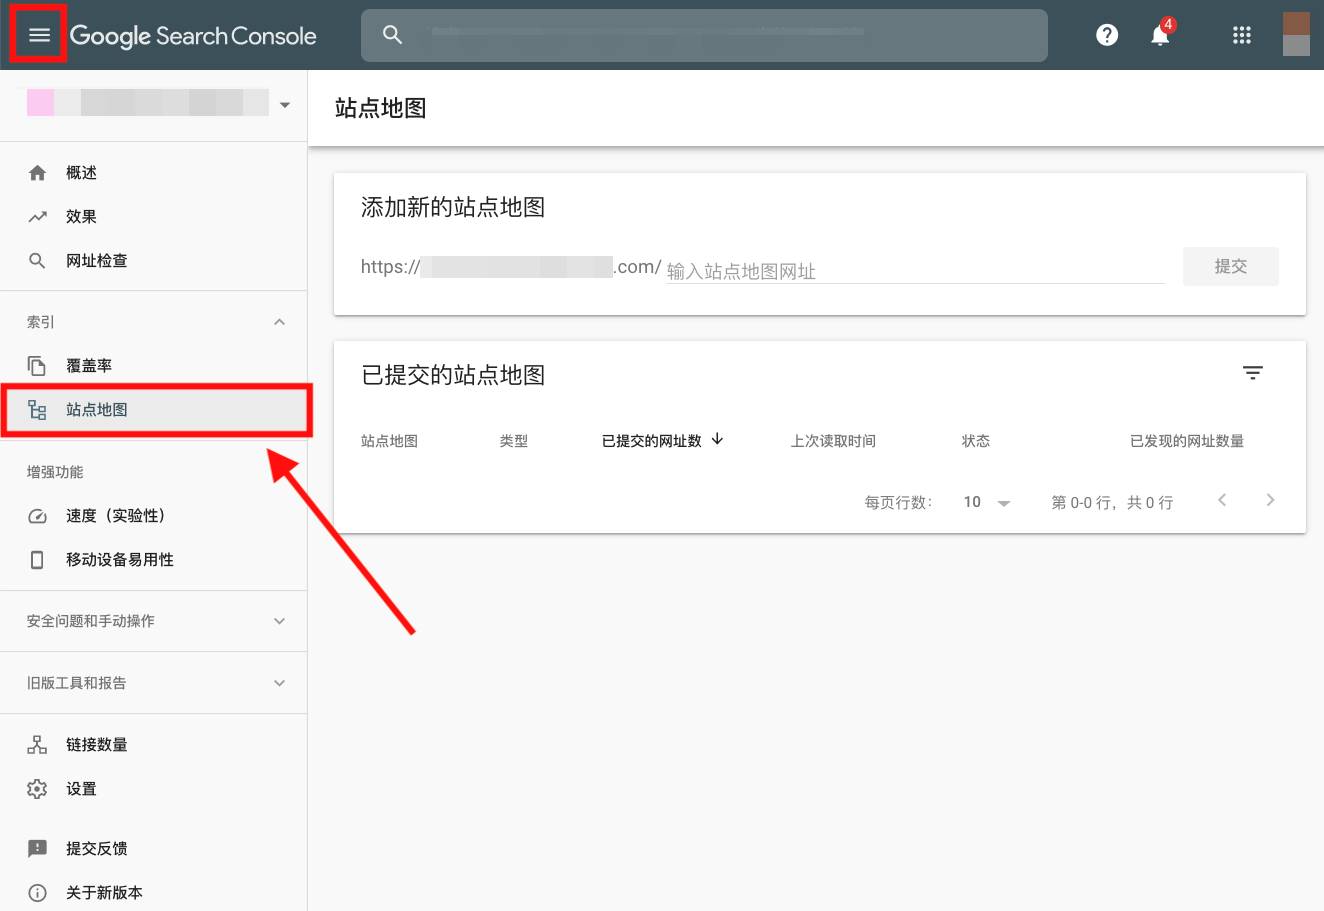Select 覆盖率 in the sidebar

coord(88,366)
